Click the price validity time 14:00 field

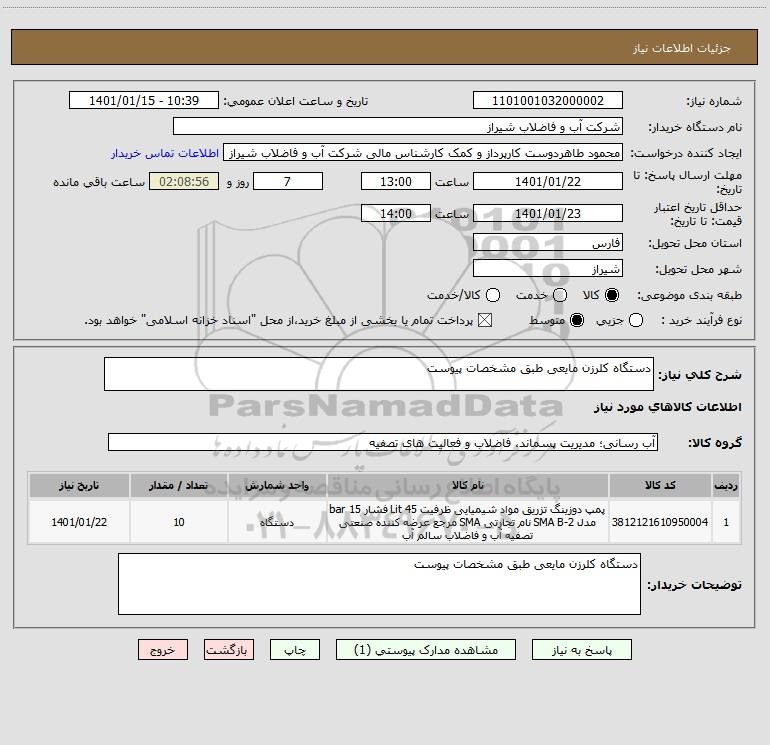coord(396,213)
